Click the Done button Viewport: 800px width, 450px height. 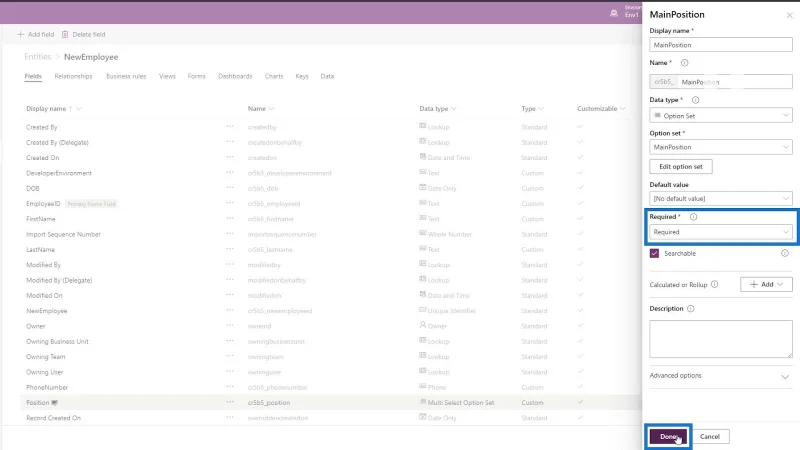point(668,437)
